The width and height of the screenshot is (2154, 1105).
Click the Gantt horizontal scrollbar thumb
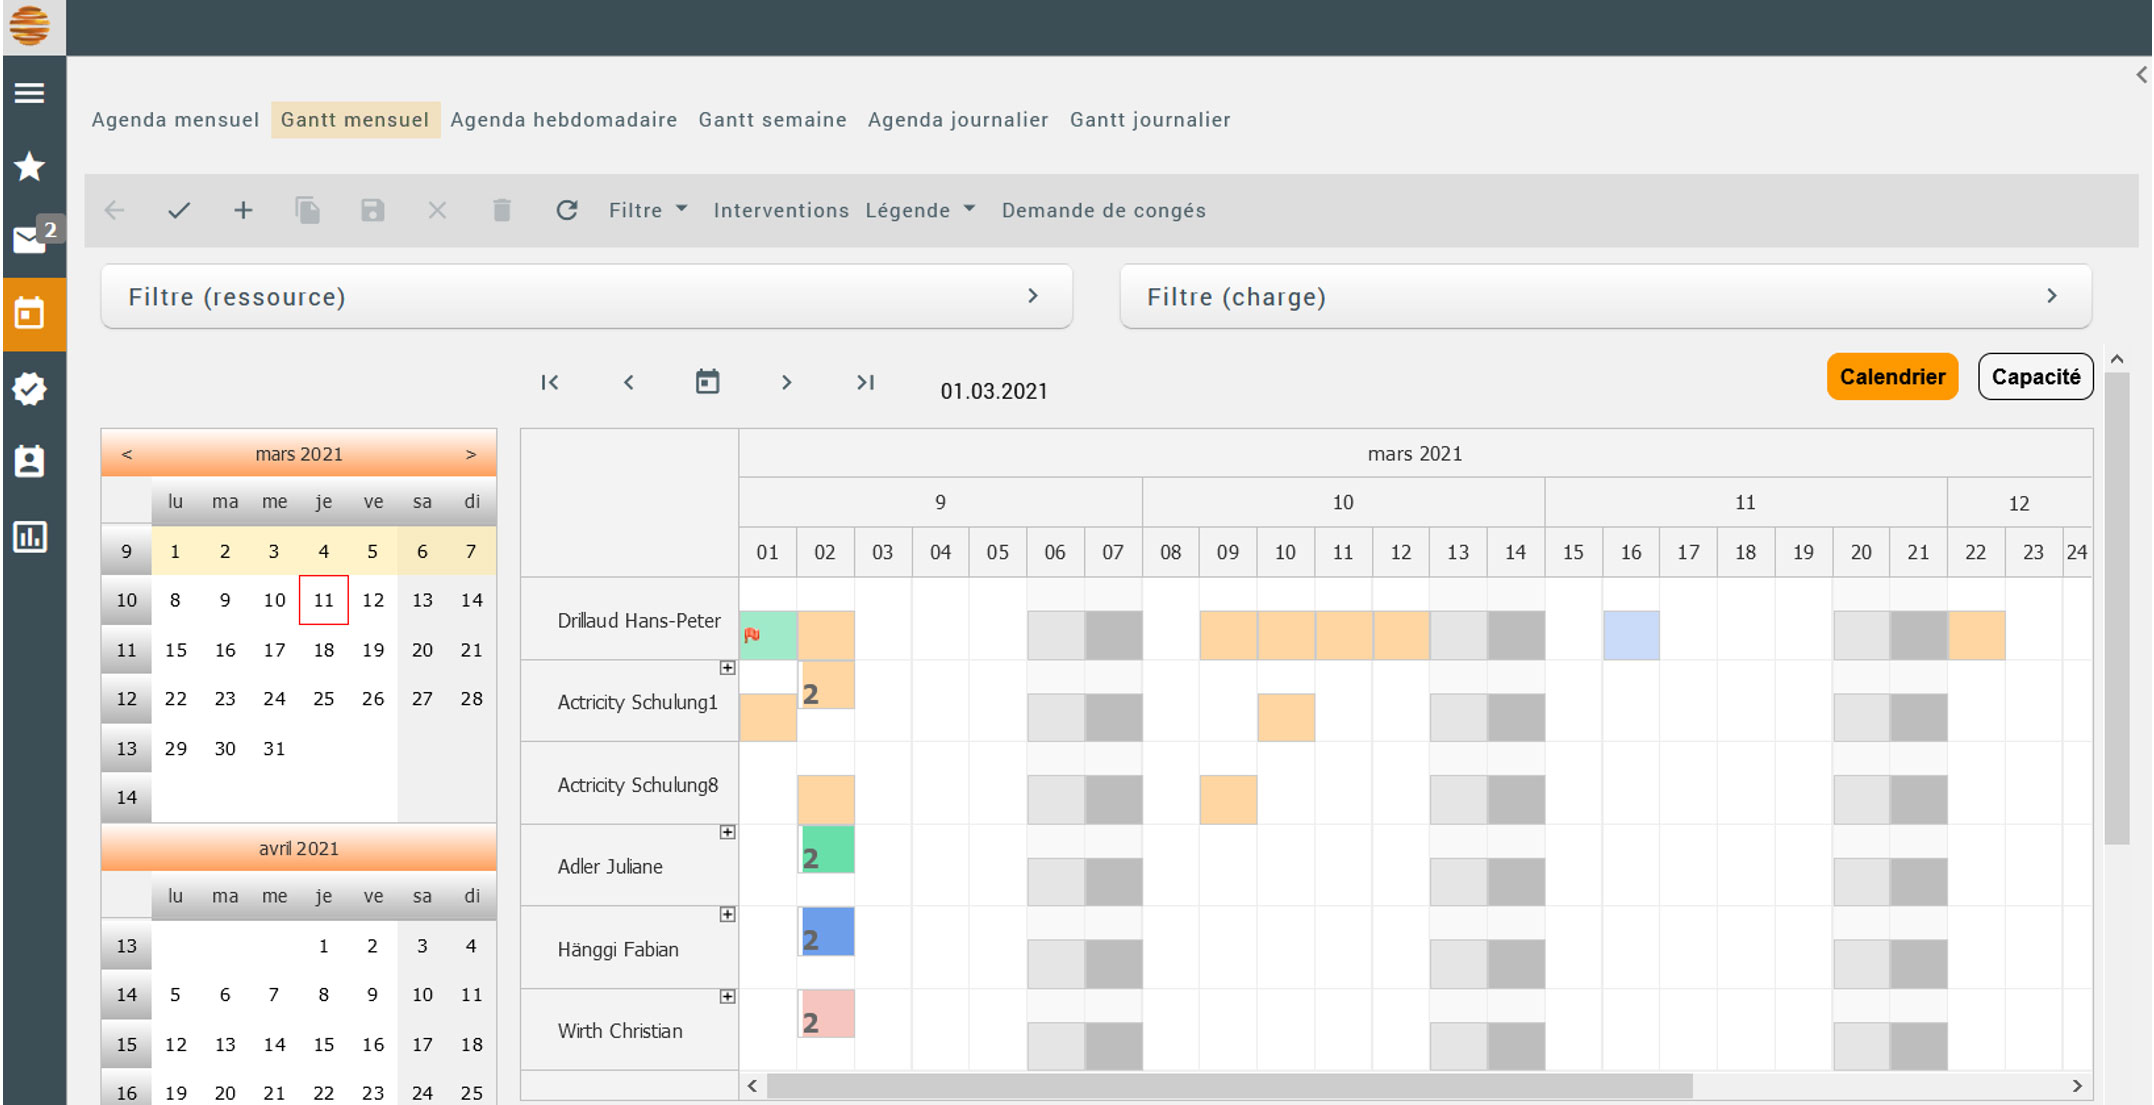(x=1229, y=1085)
